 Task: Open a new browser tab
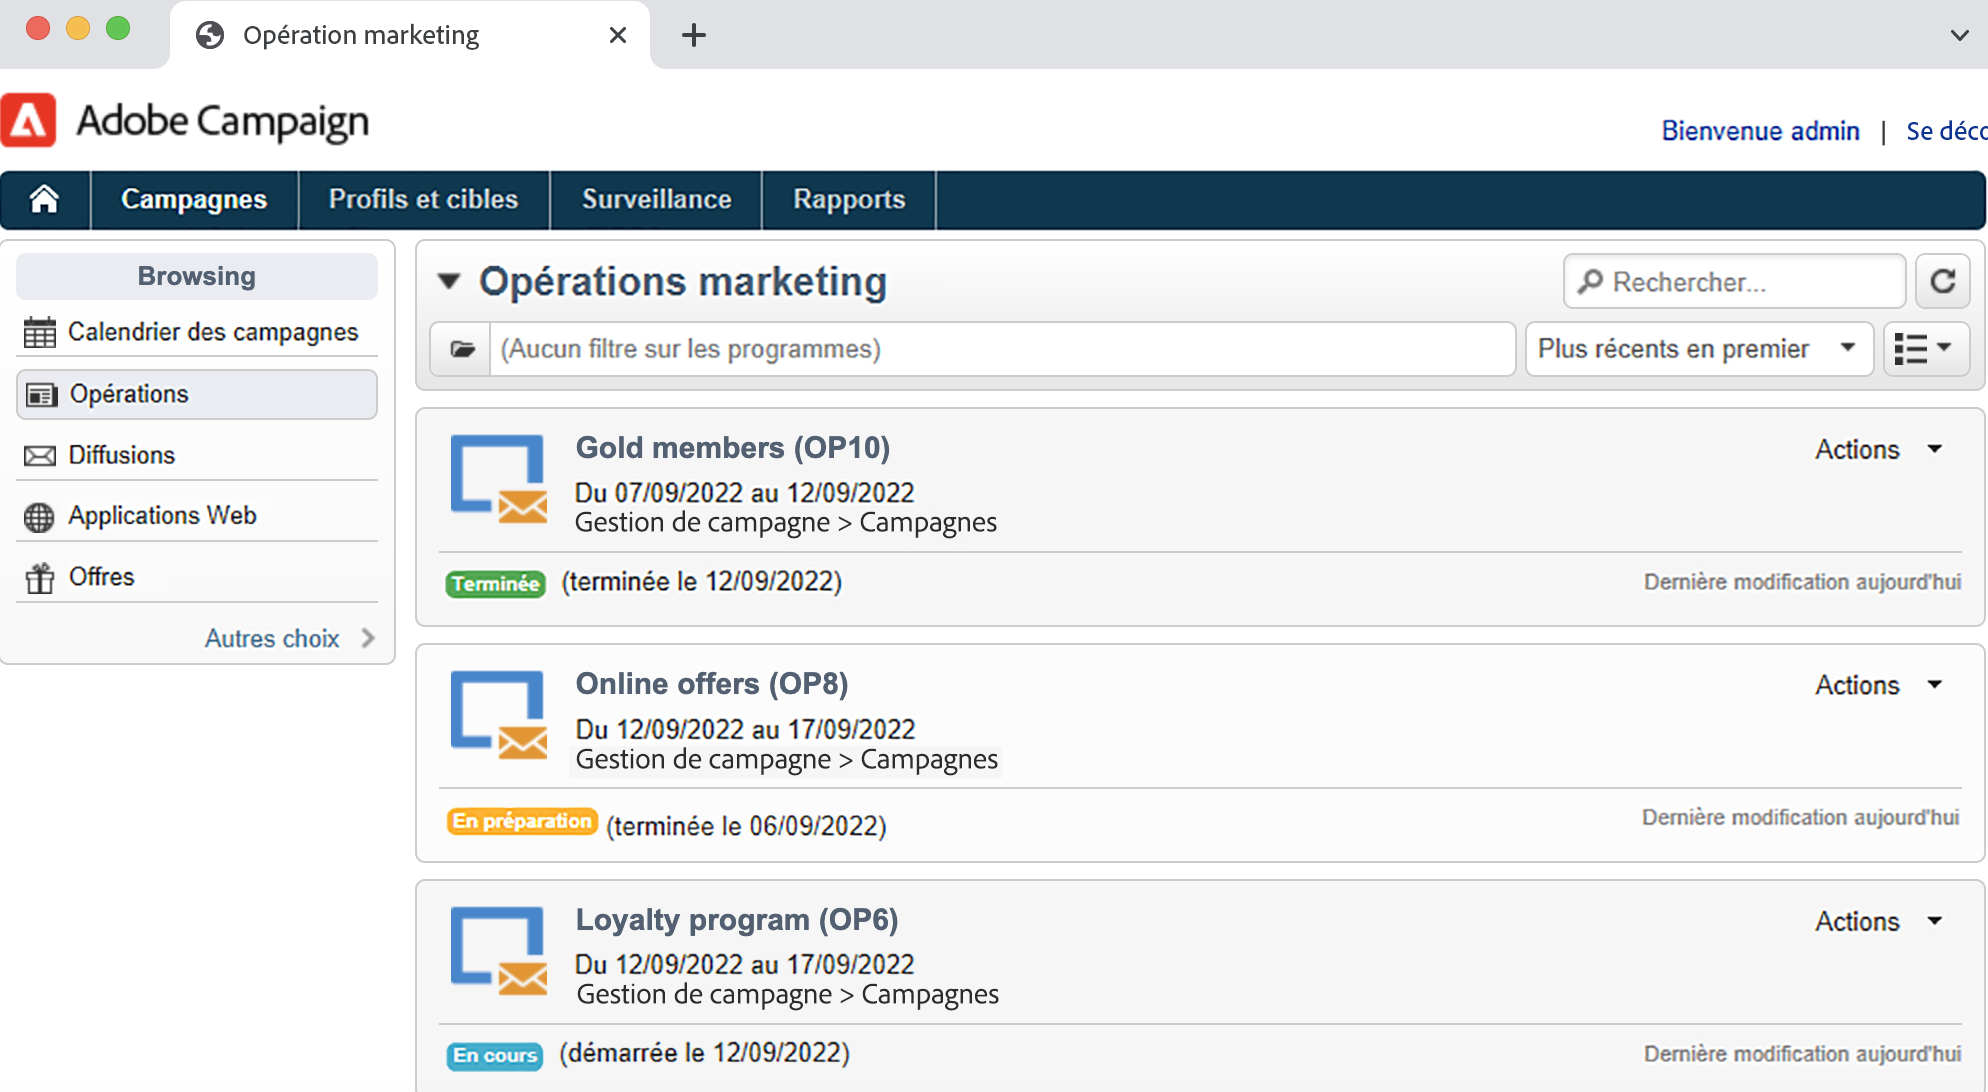[693, 36]
